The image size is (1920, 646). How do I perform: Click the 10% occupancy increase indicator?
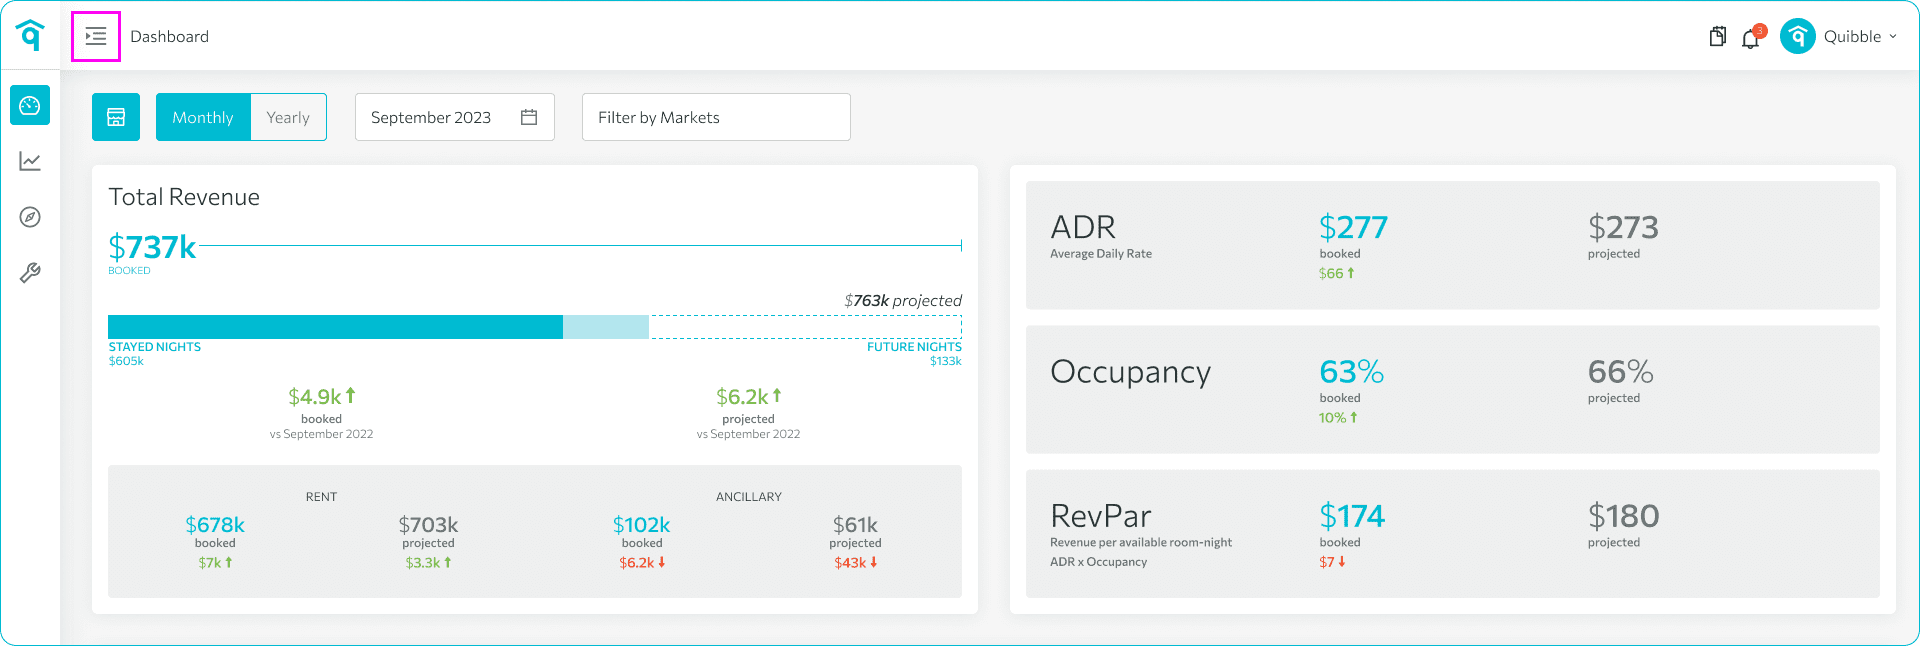coord(1338,418)
